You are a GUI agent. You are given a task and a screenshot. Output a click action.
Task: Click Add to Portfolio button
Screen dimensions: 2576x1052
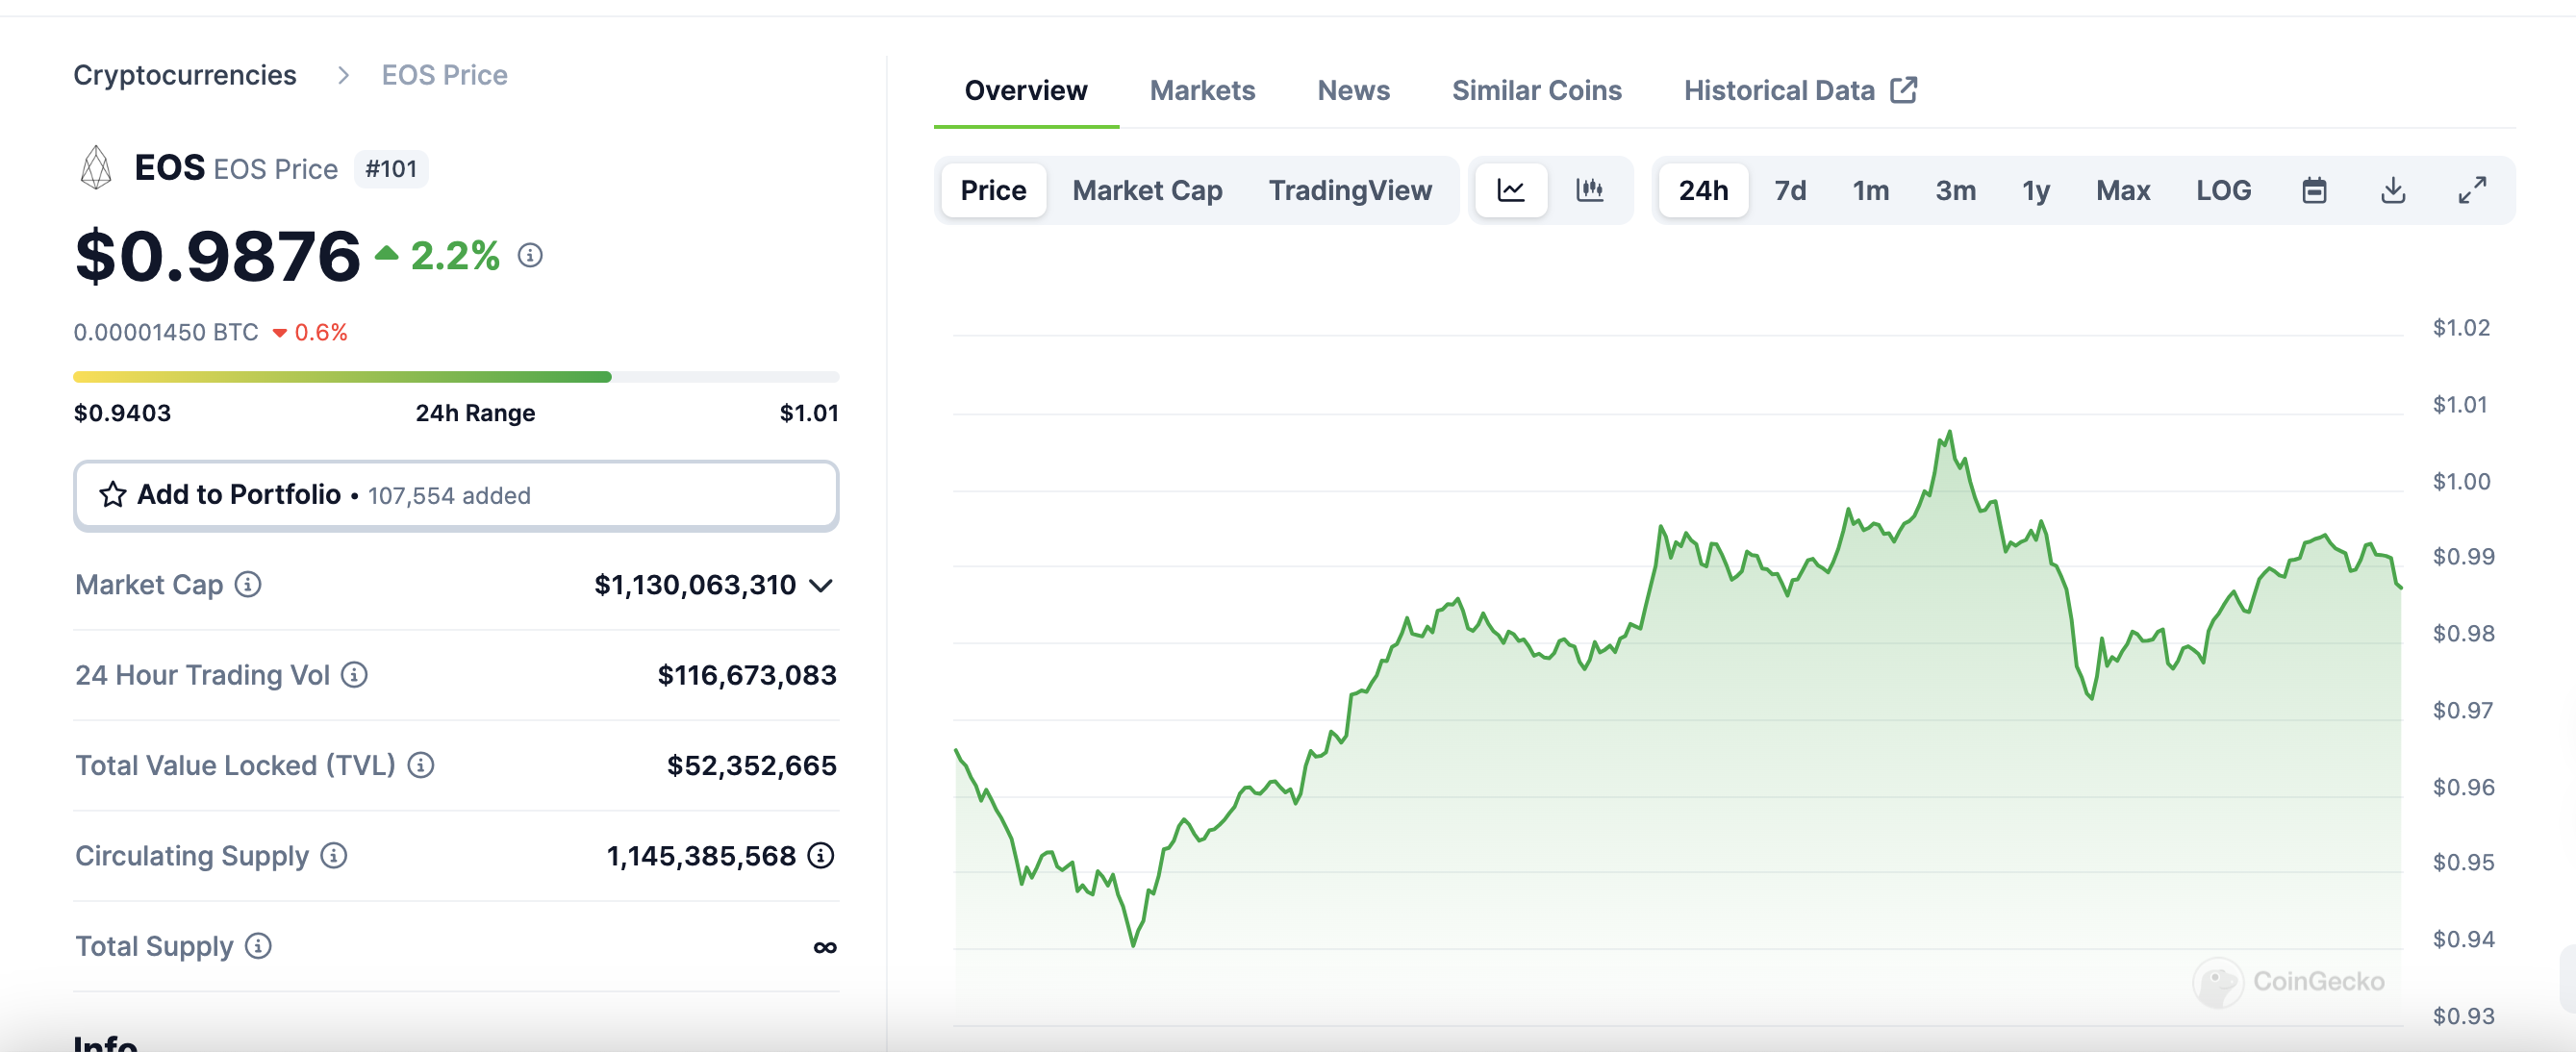click(456, 495)
